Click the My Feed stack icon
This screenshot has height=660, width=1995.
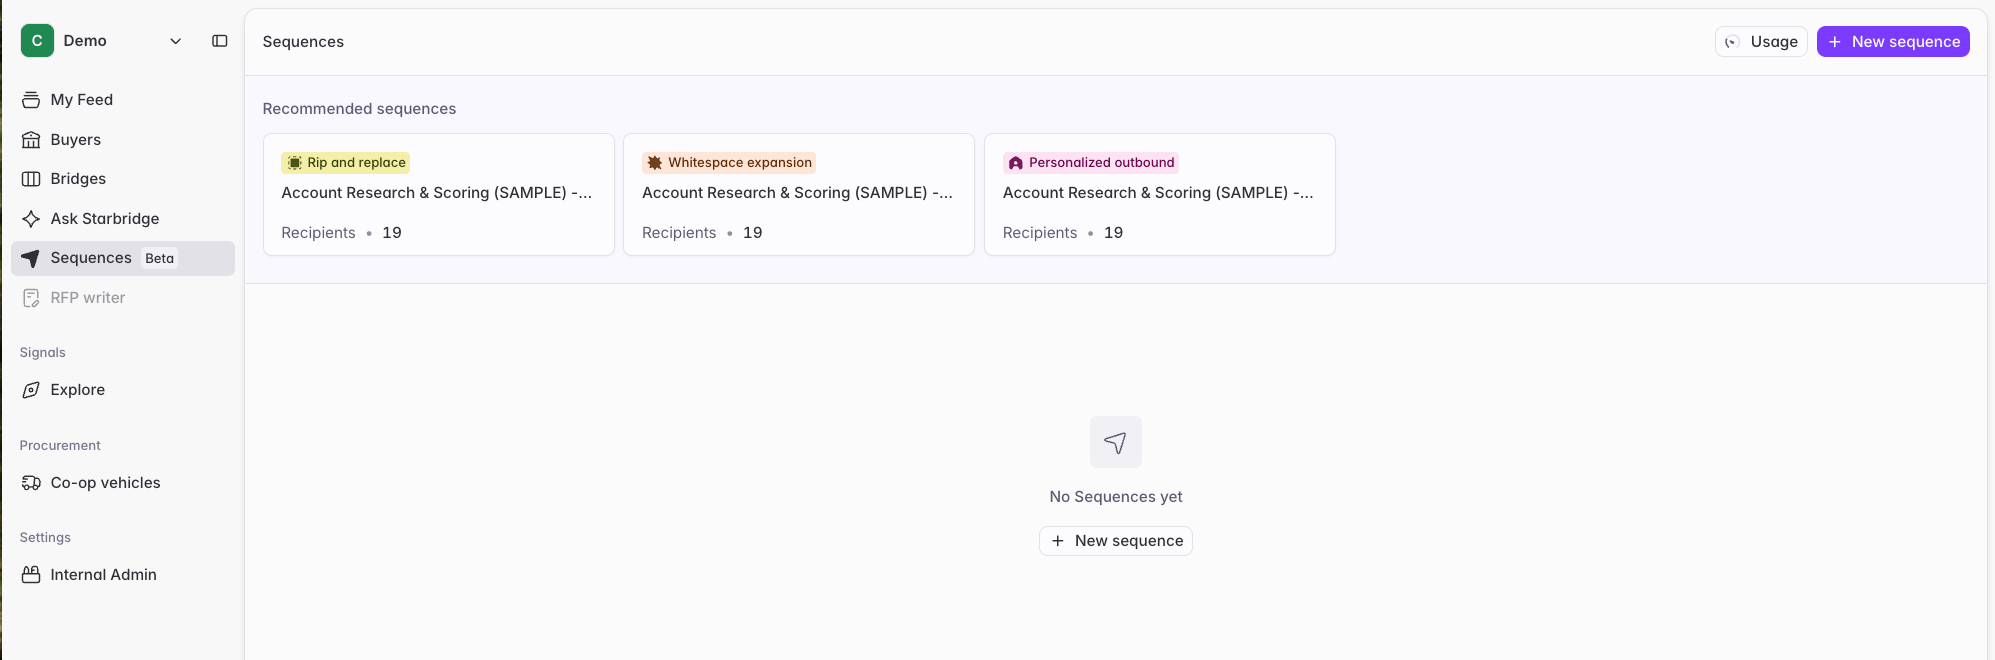click(x=31, y=100)
